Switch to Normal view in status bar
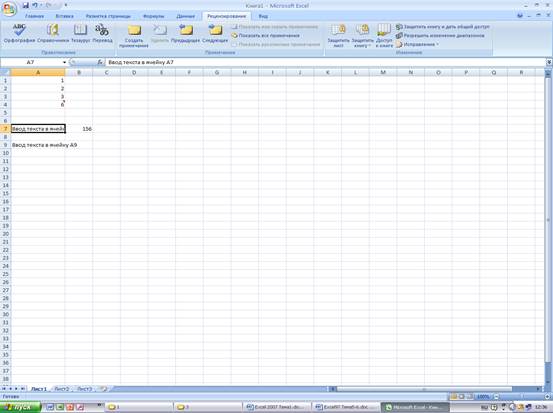 point(453,397)
